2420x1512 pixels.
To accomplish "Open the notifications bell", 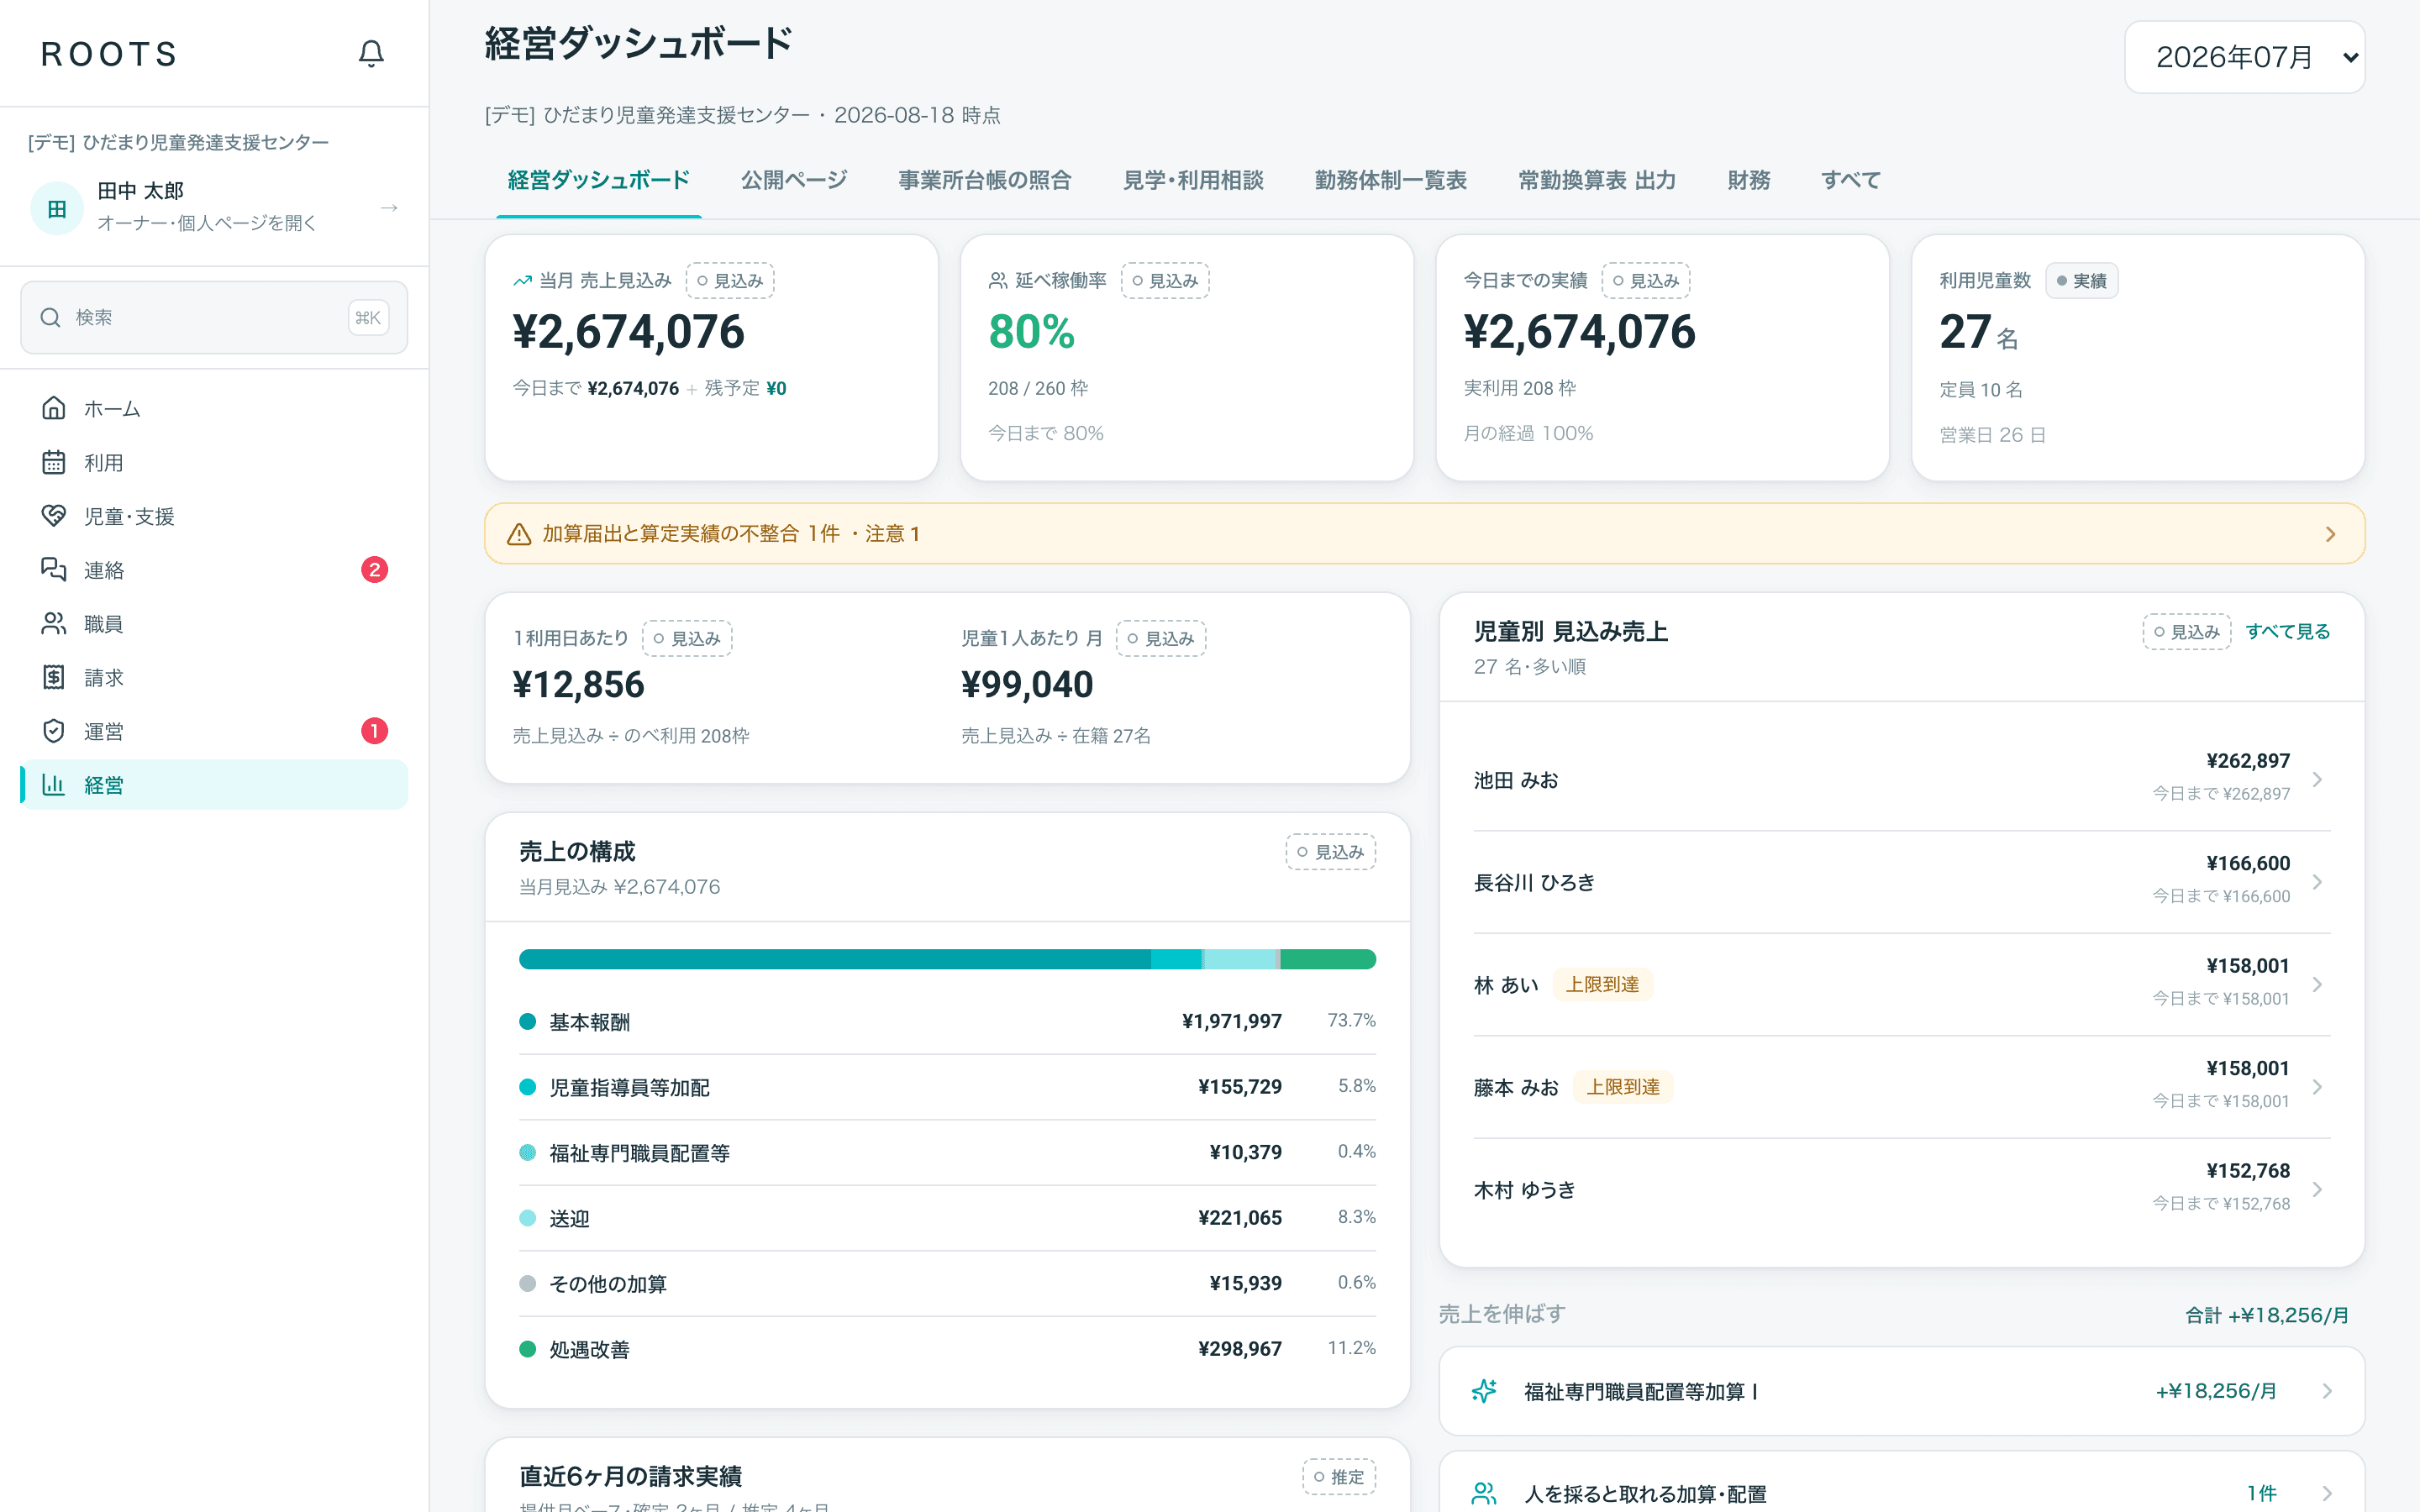I will pos(371,53).
